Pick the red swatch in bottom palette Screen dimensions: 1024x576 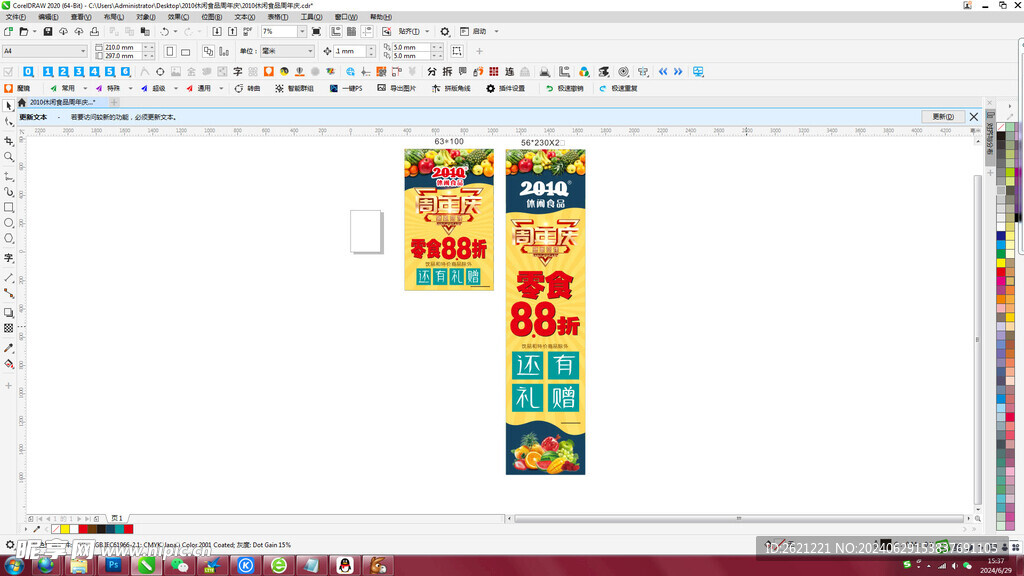(x=128, y=529)
